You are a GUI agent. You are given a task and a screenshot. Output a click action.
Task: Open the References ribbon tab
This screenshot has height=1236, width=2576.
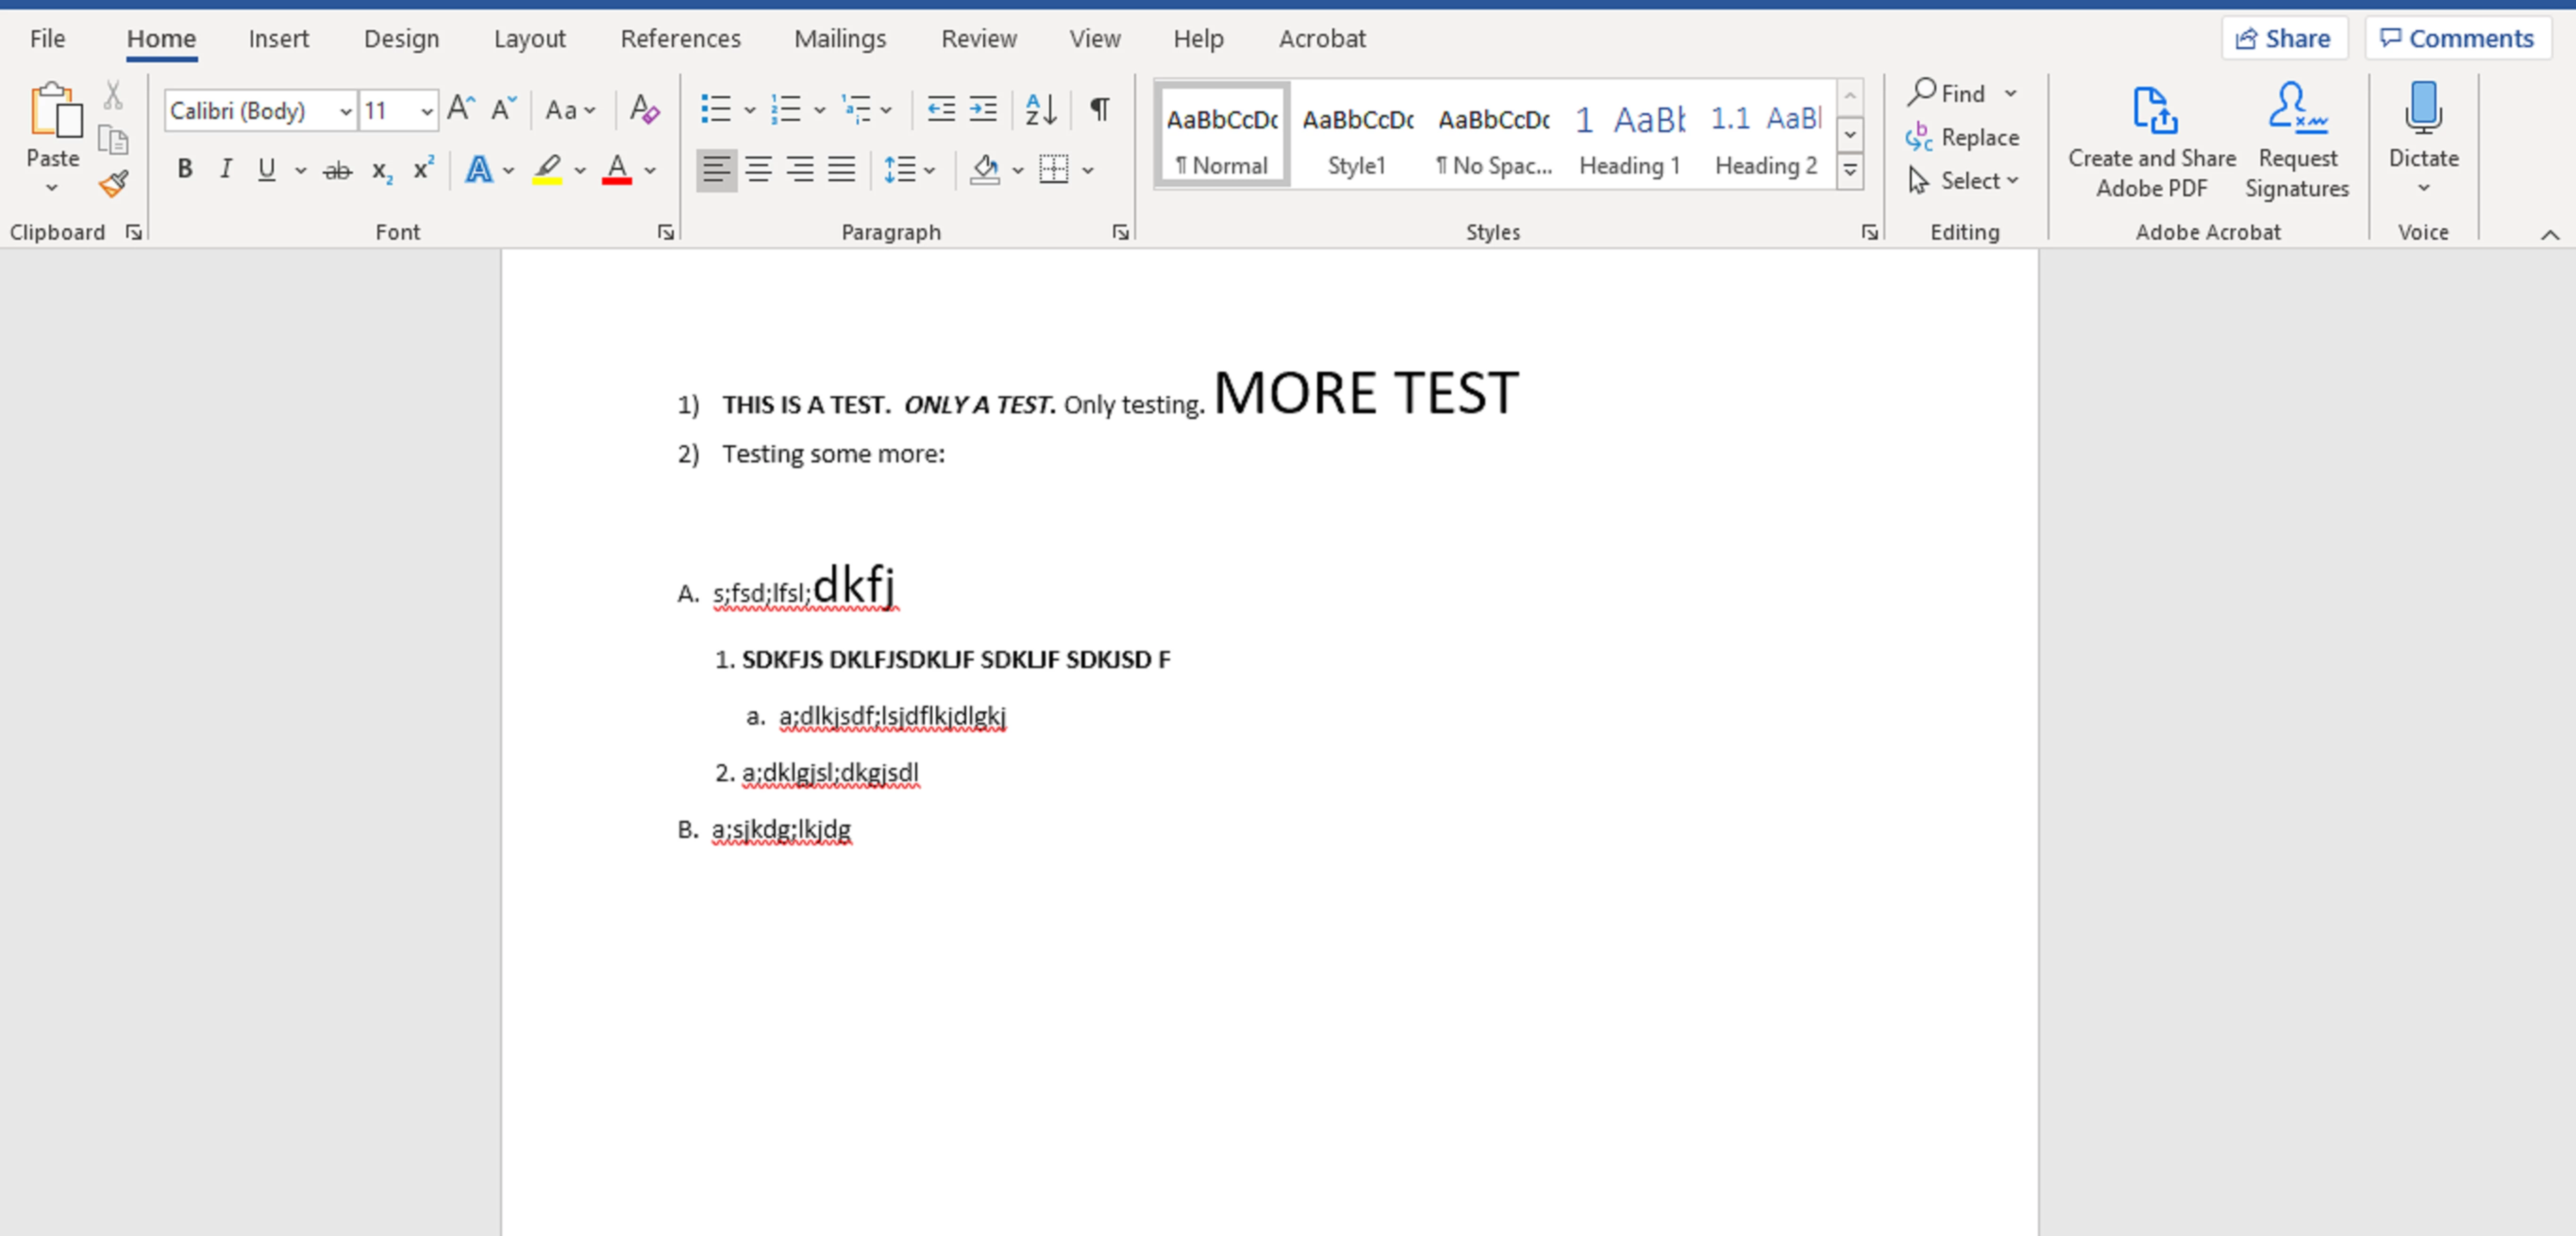click(680, 38)
